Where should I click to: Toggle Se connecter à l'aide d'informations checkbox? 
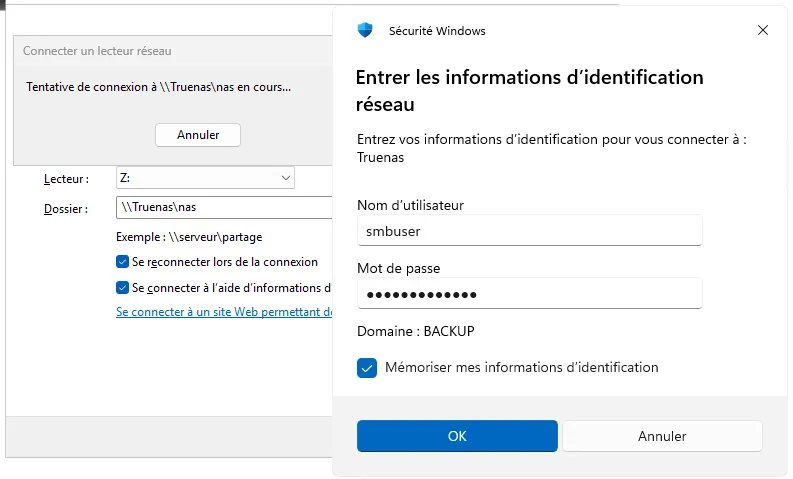click(x=122, y=288)
